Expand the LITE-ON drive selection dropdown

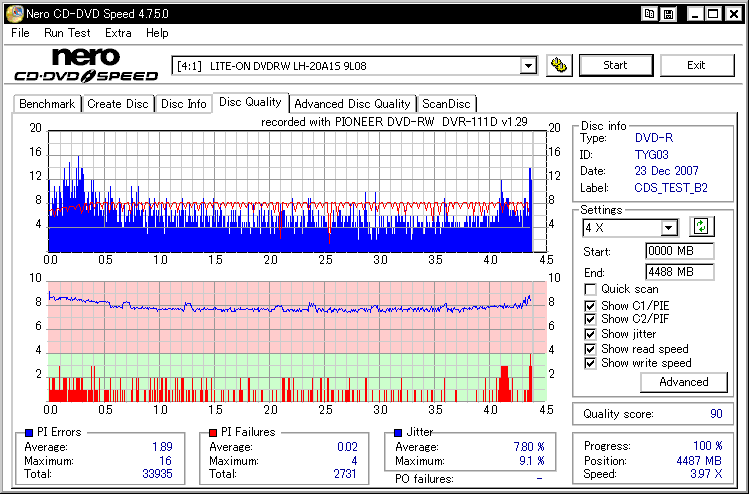point(528,66)
